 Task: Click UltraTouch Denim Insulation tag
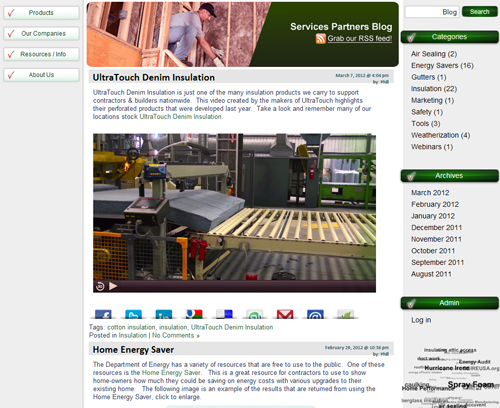tap(232, 327)
